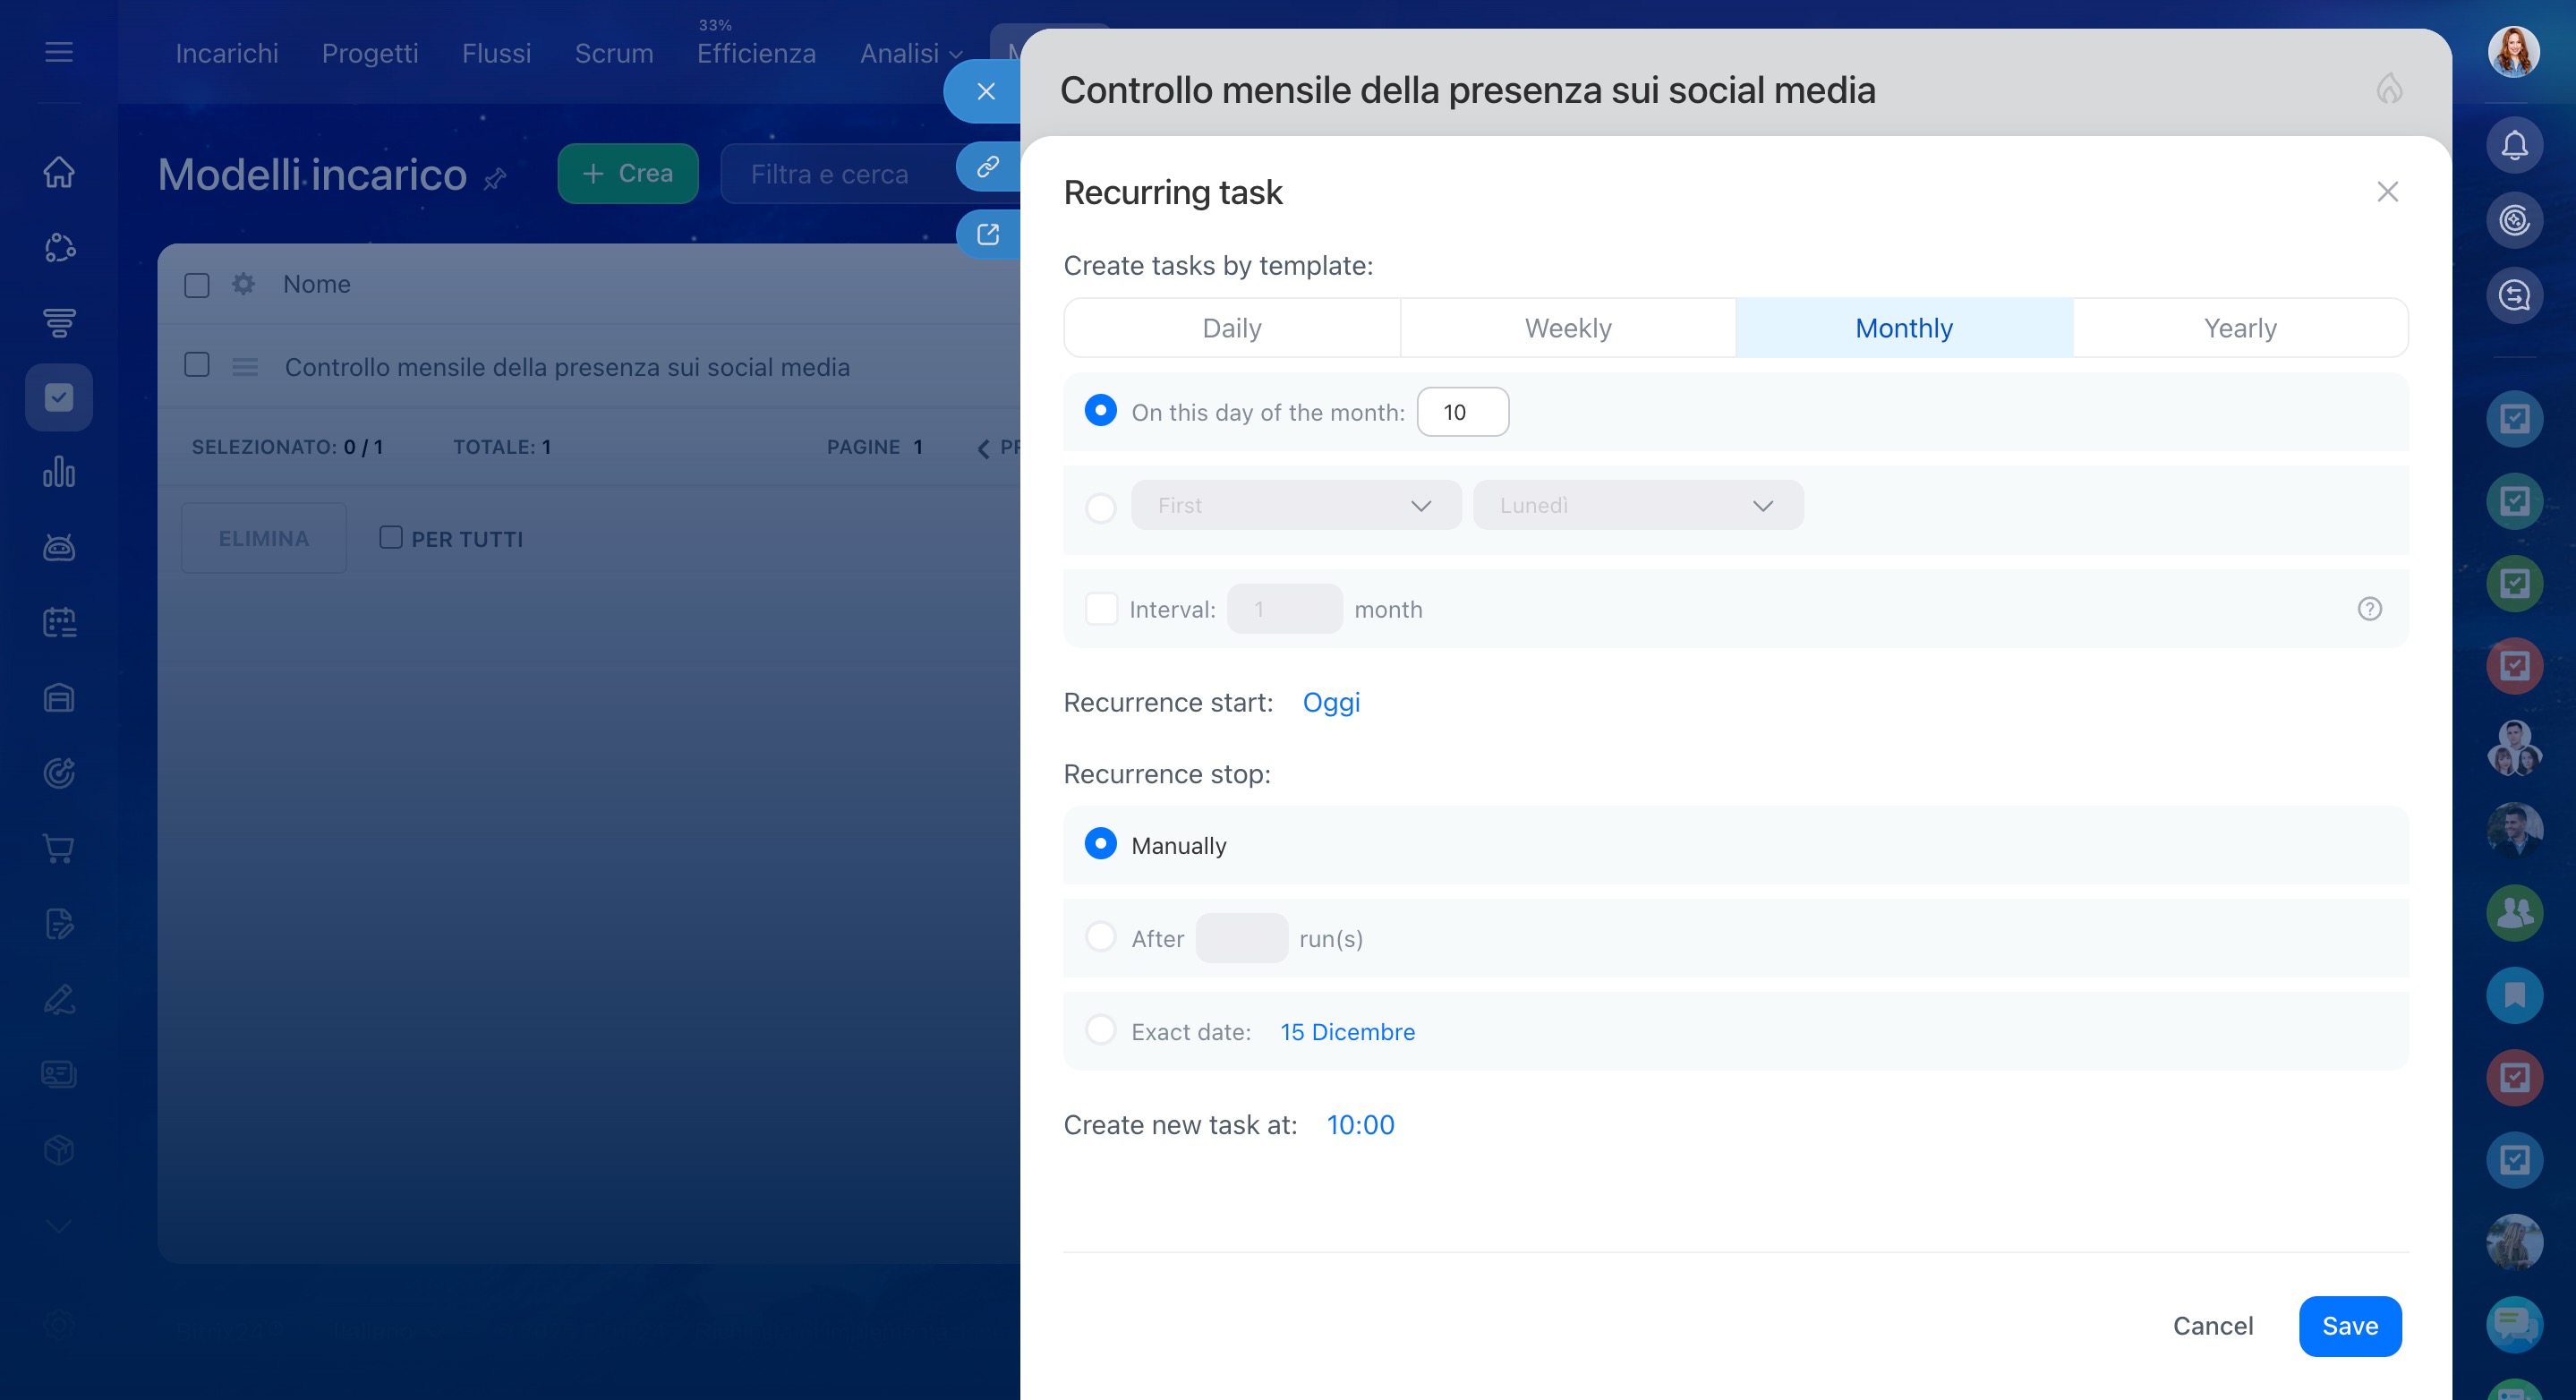Open task in new window icon

coord(987,234)
